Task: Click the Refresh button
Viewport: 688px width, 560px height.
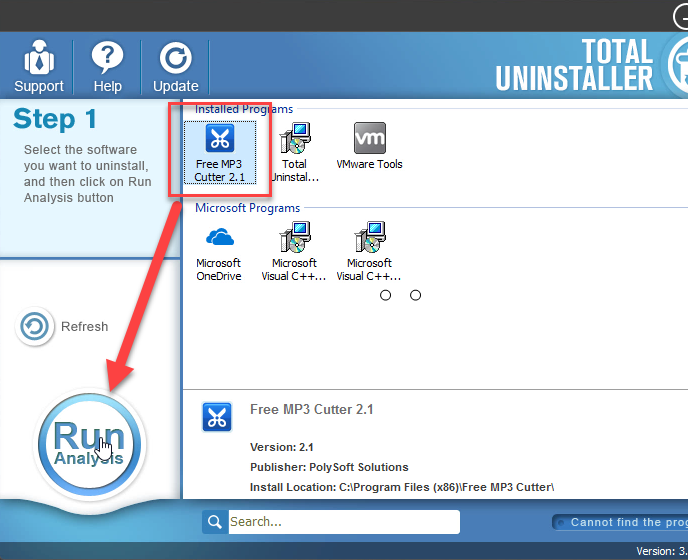Action: click(x=62, y=327)
